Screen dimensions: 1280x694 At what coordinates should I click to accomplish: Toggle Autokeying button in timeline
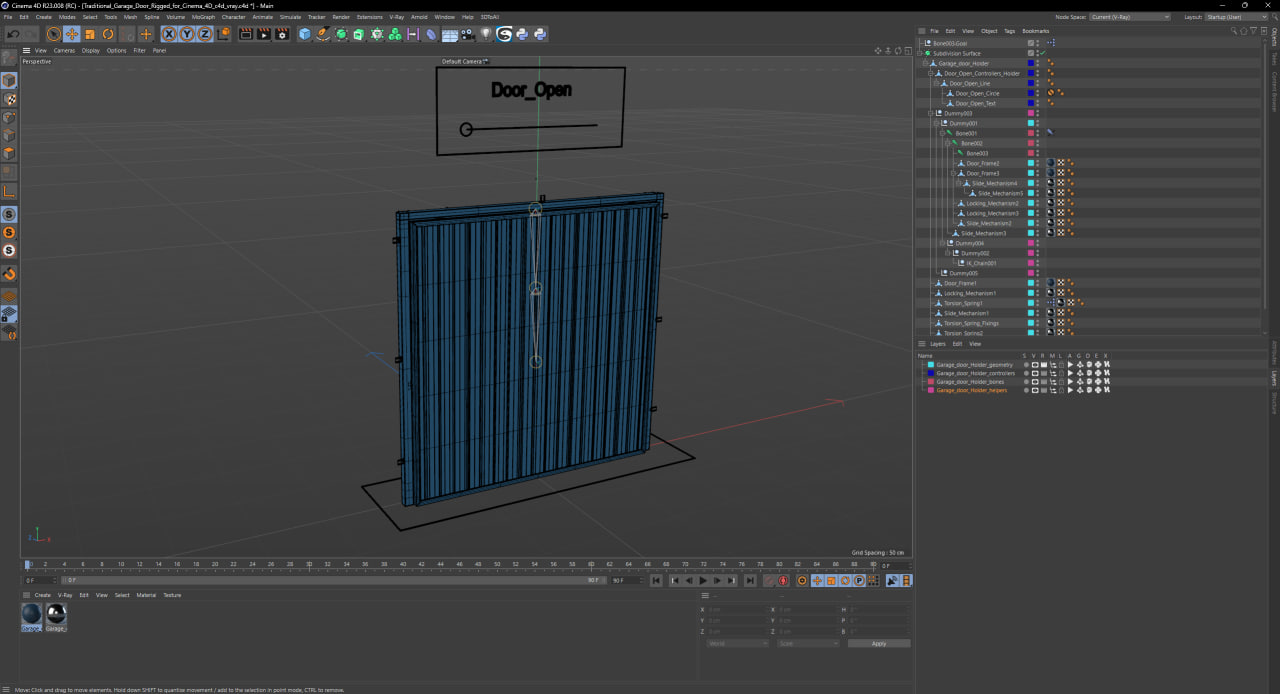[x=784, y=580]
